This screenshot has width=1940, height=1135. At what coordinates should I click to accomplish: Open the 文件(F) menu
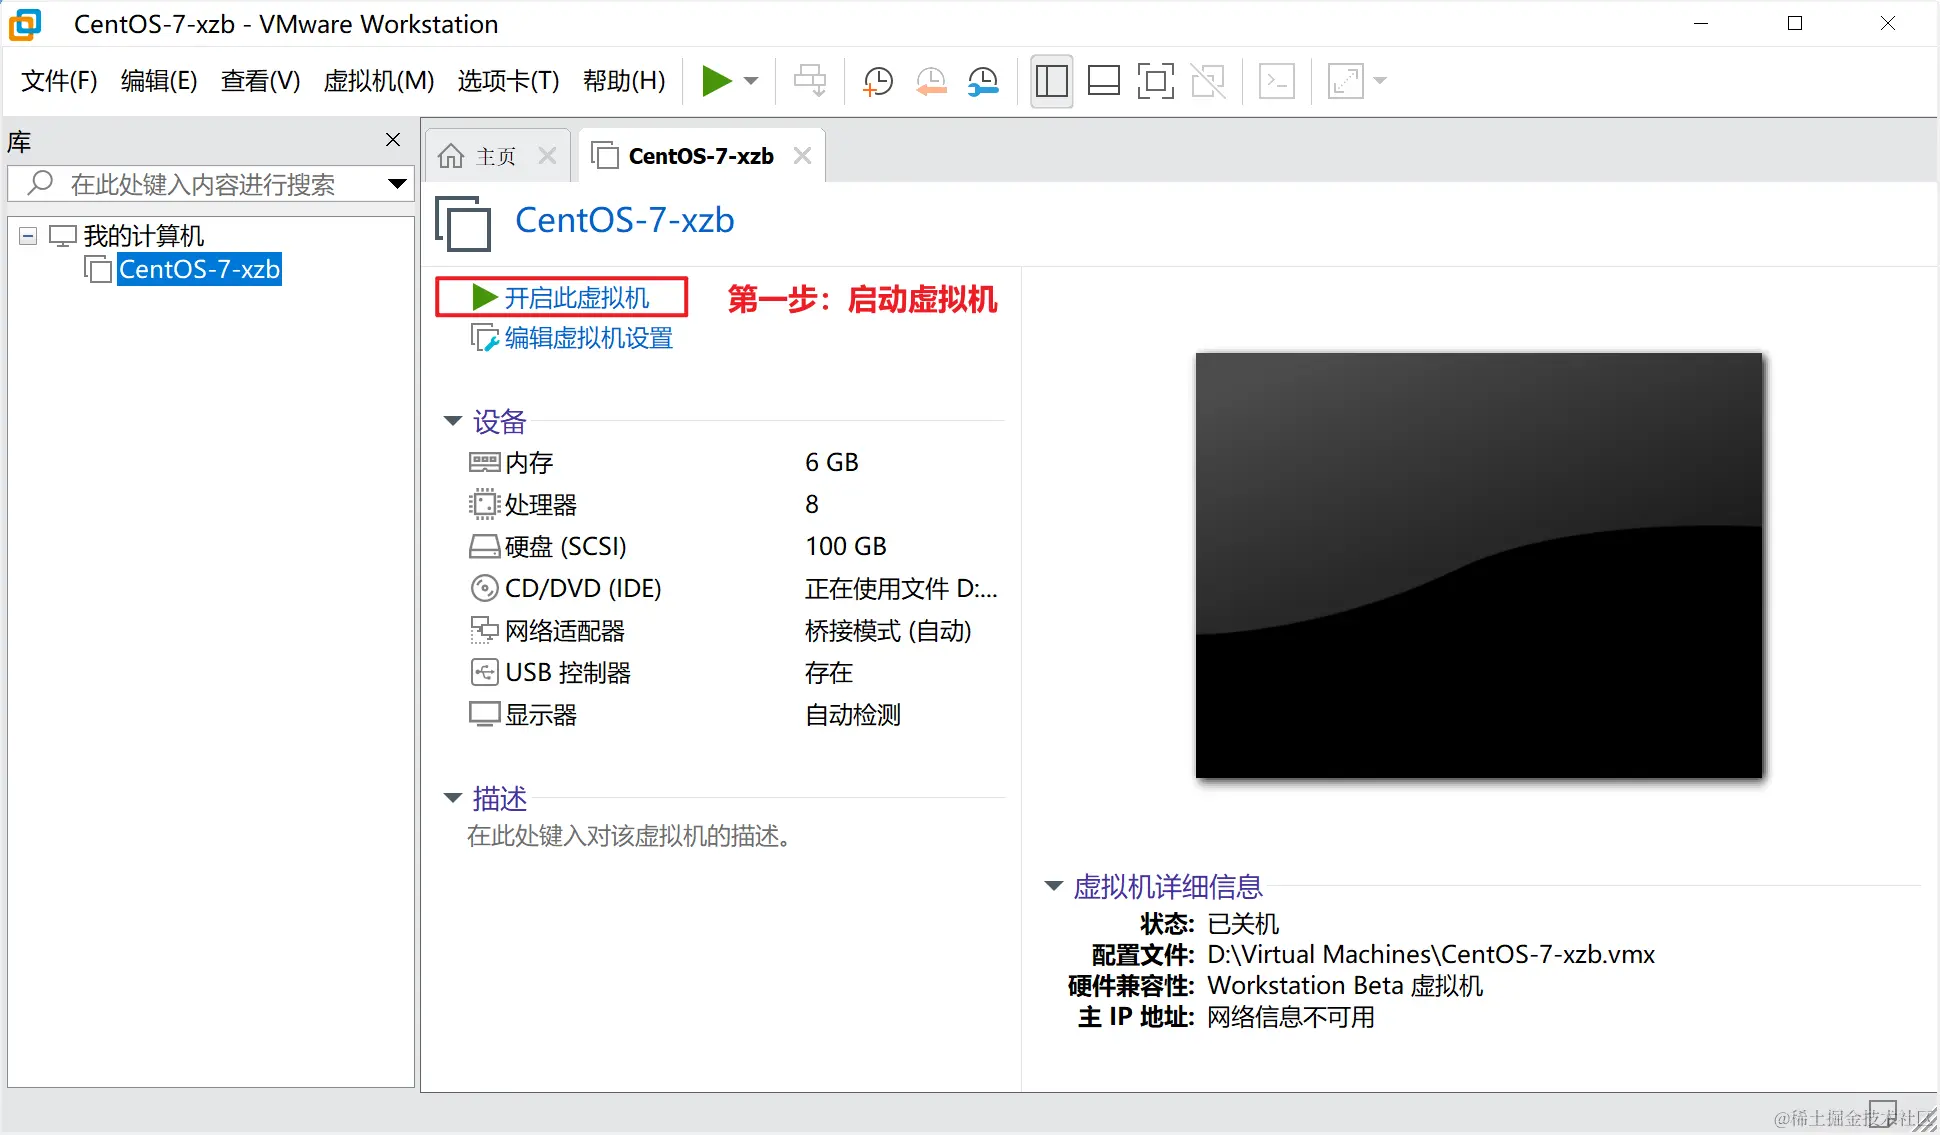59,81
